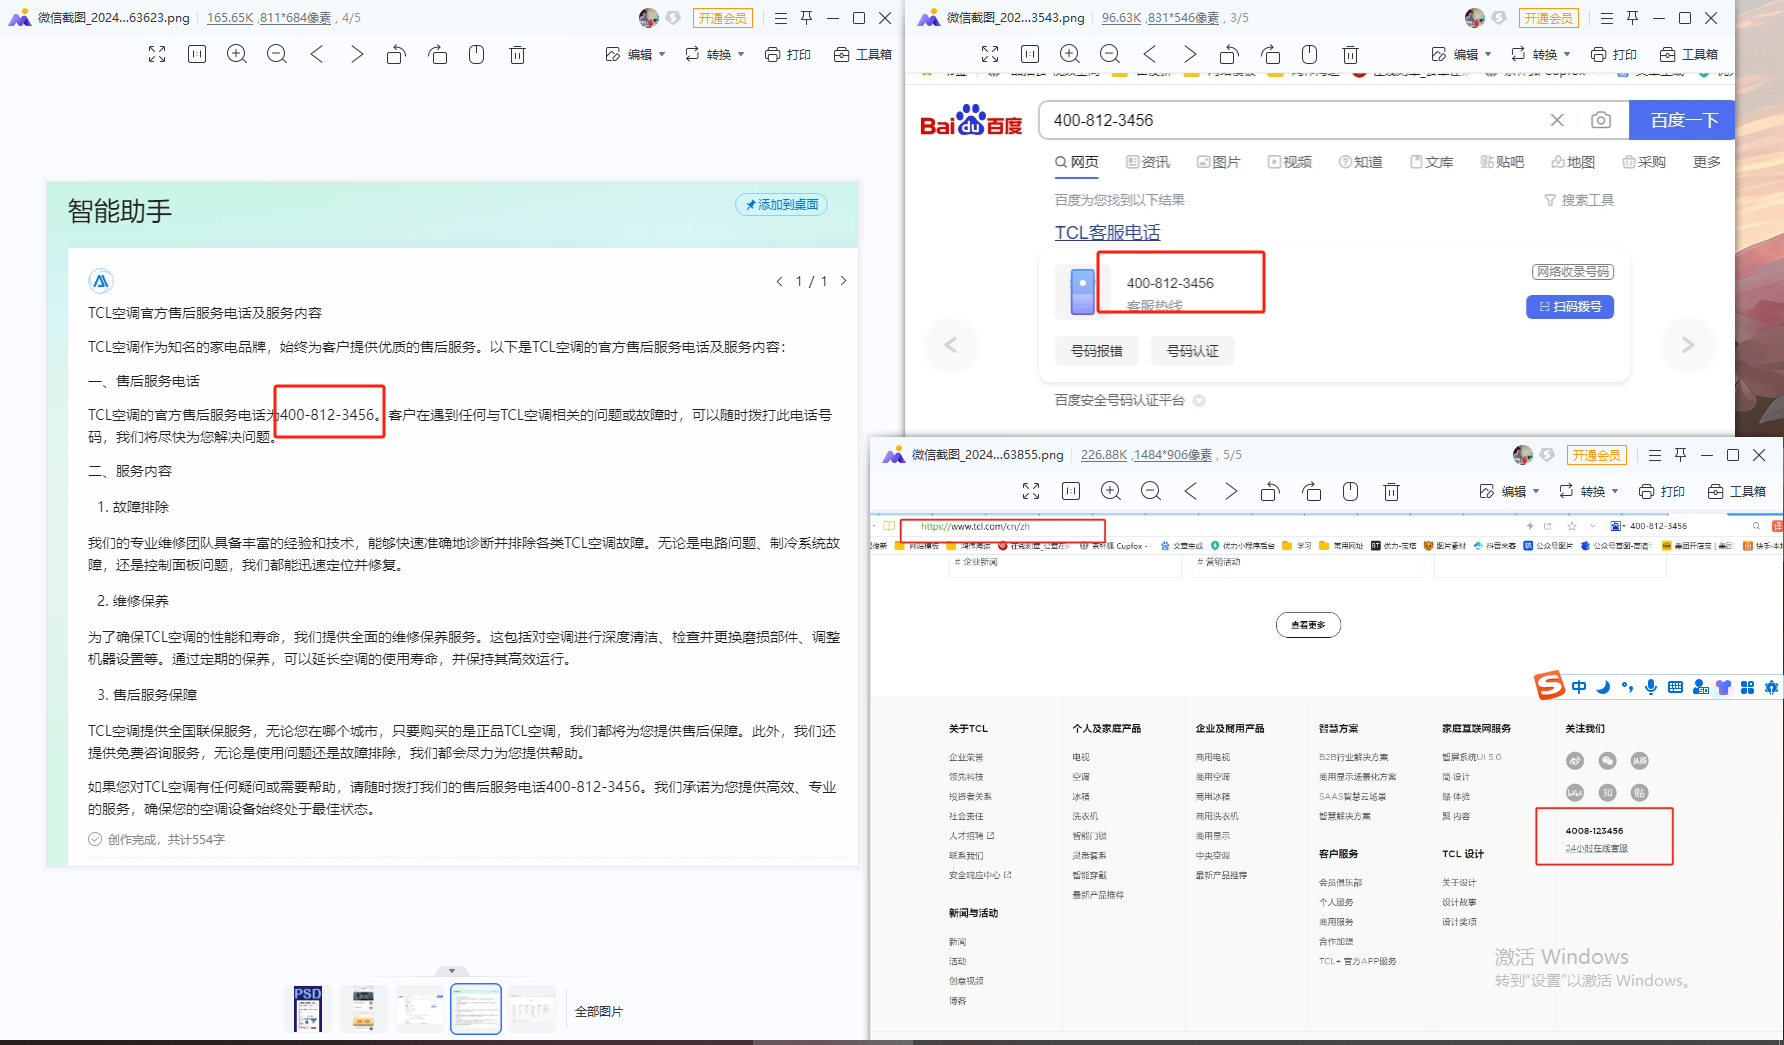
Task: Click the 165.65K file size link
Action: [230, 18]
